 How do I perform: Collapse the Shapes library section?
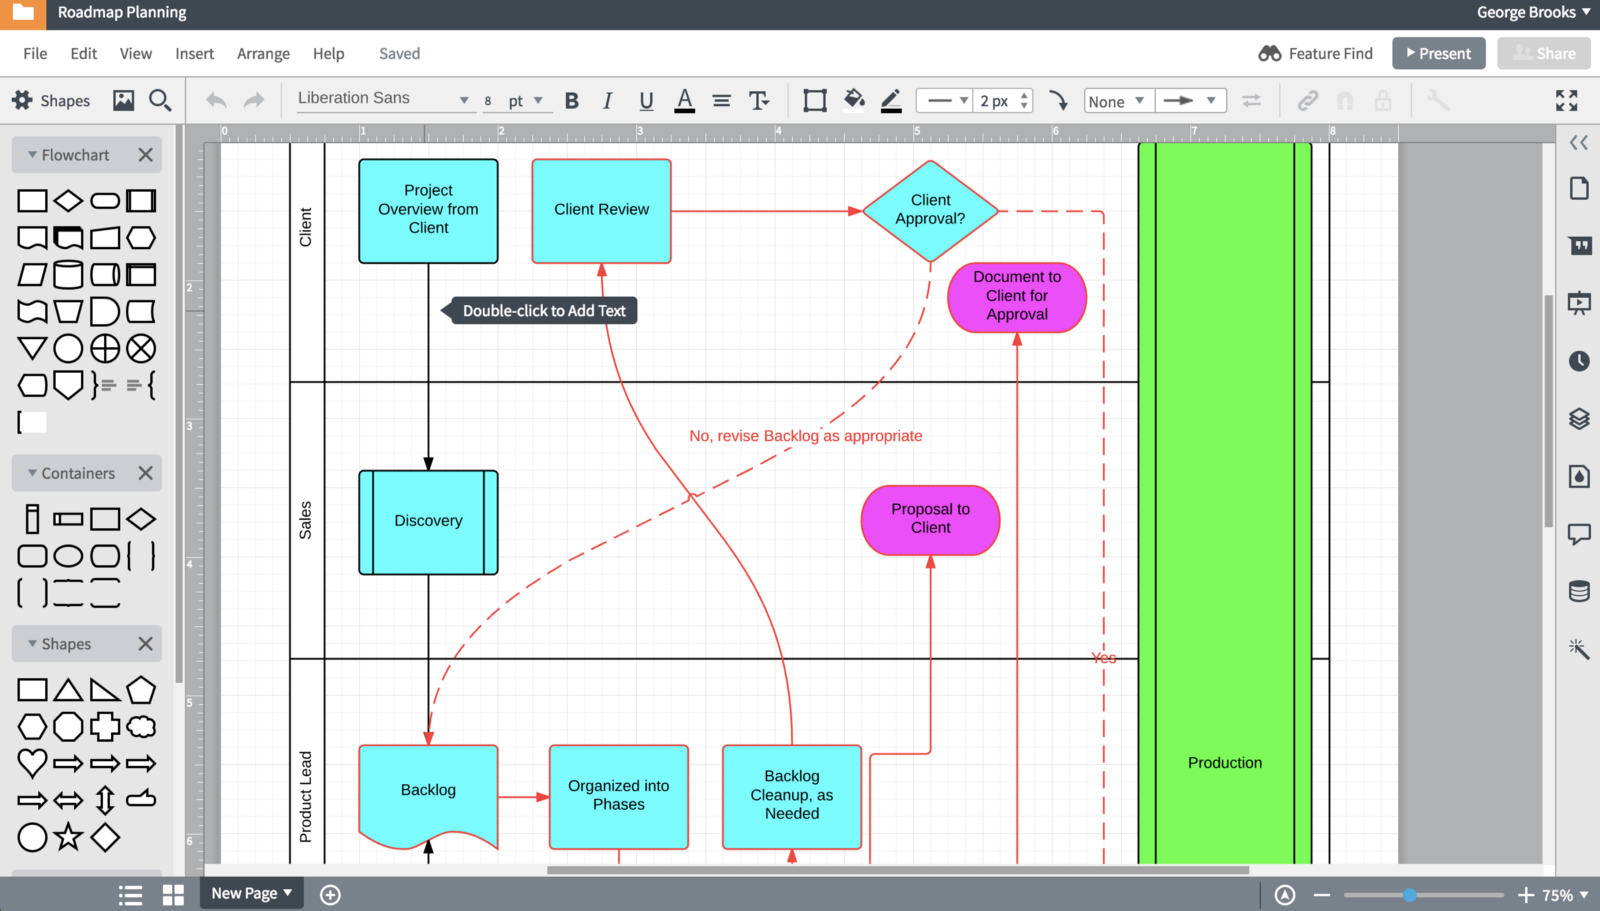[33, 644]
